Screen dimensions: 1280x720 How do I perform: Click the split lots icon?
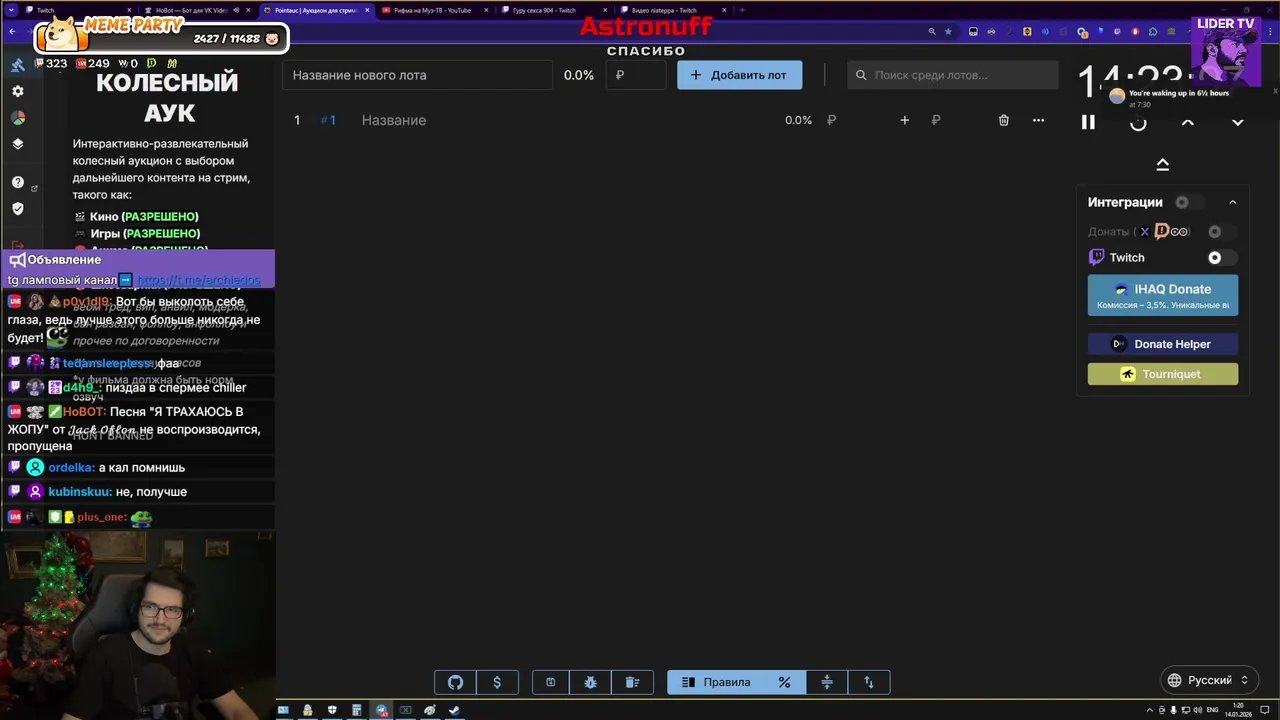pyautogui.click(x=827, y=682)
